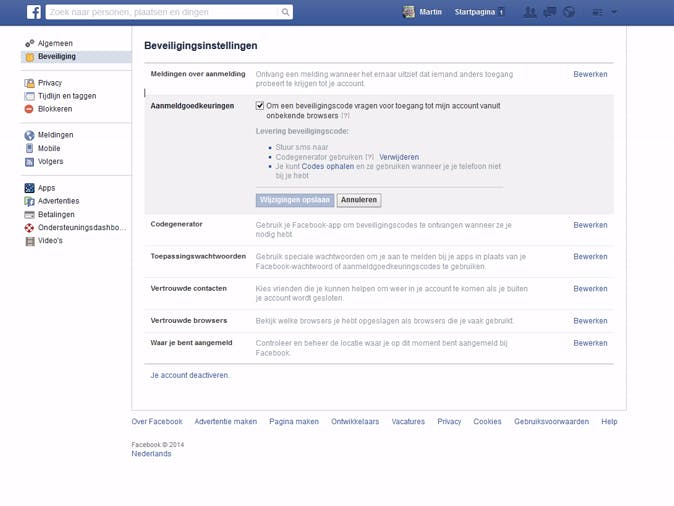This screenshot has height=506, width=674.
Task: Open the Over Facebook footer link
Action: (x=157, y=422)
